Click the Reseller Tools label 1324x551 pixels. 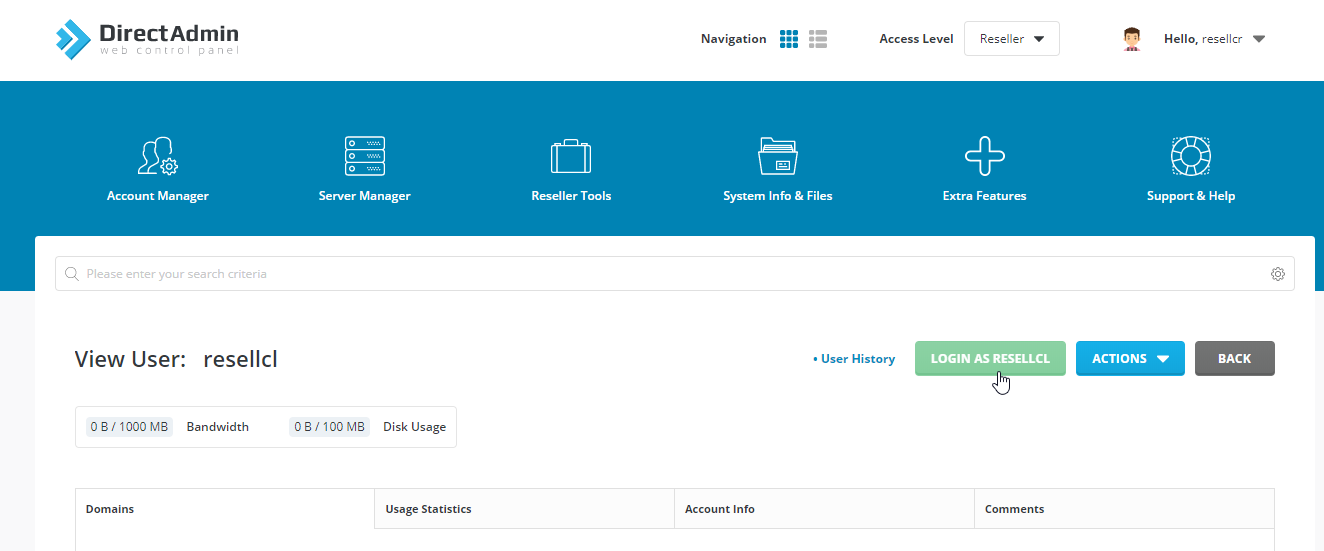tap(571, 196)
